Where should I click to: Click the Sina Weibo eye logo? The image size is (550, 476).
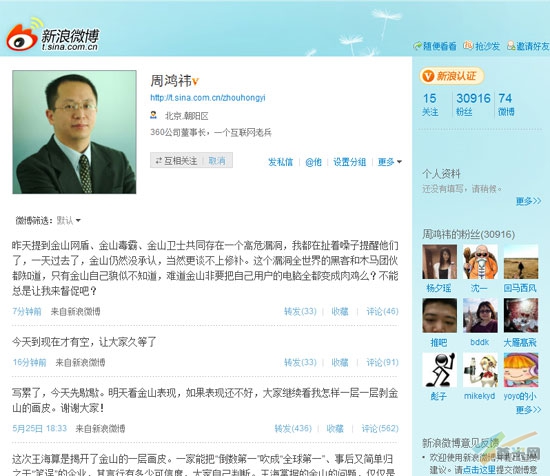pyautogui.click(x=22, y=36)
